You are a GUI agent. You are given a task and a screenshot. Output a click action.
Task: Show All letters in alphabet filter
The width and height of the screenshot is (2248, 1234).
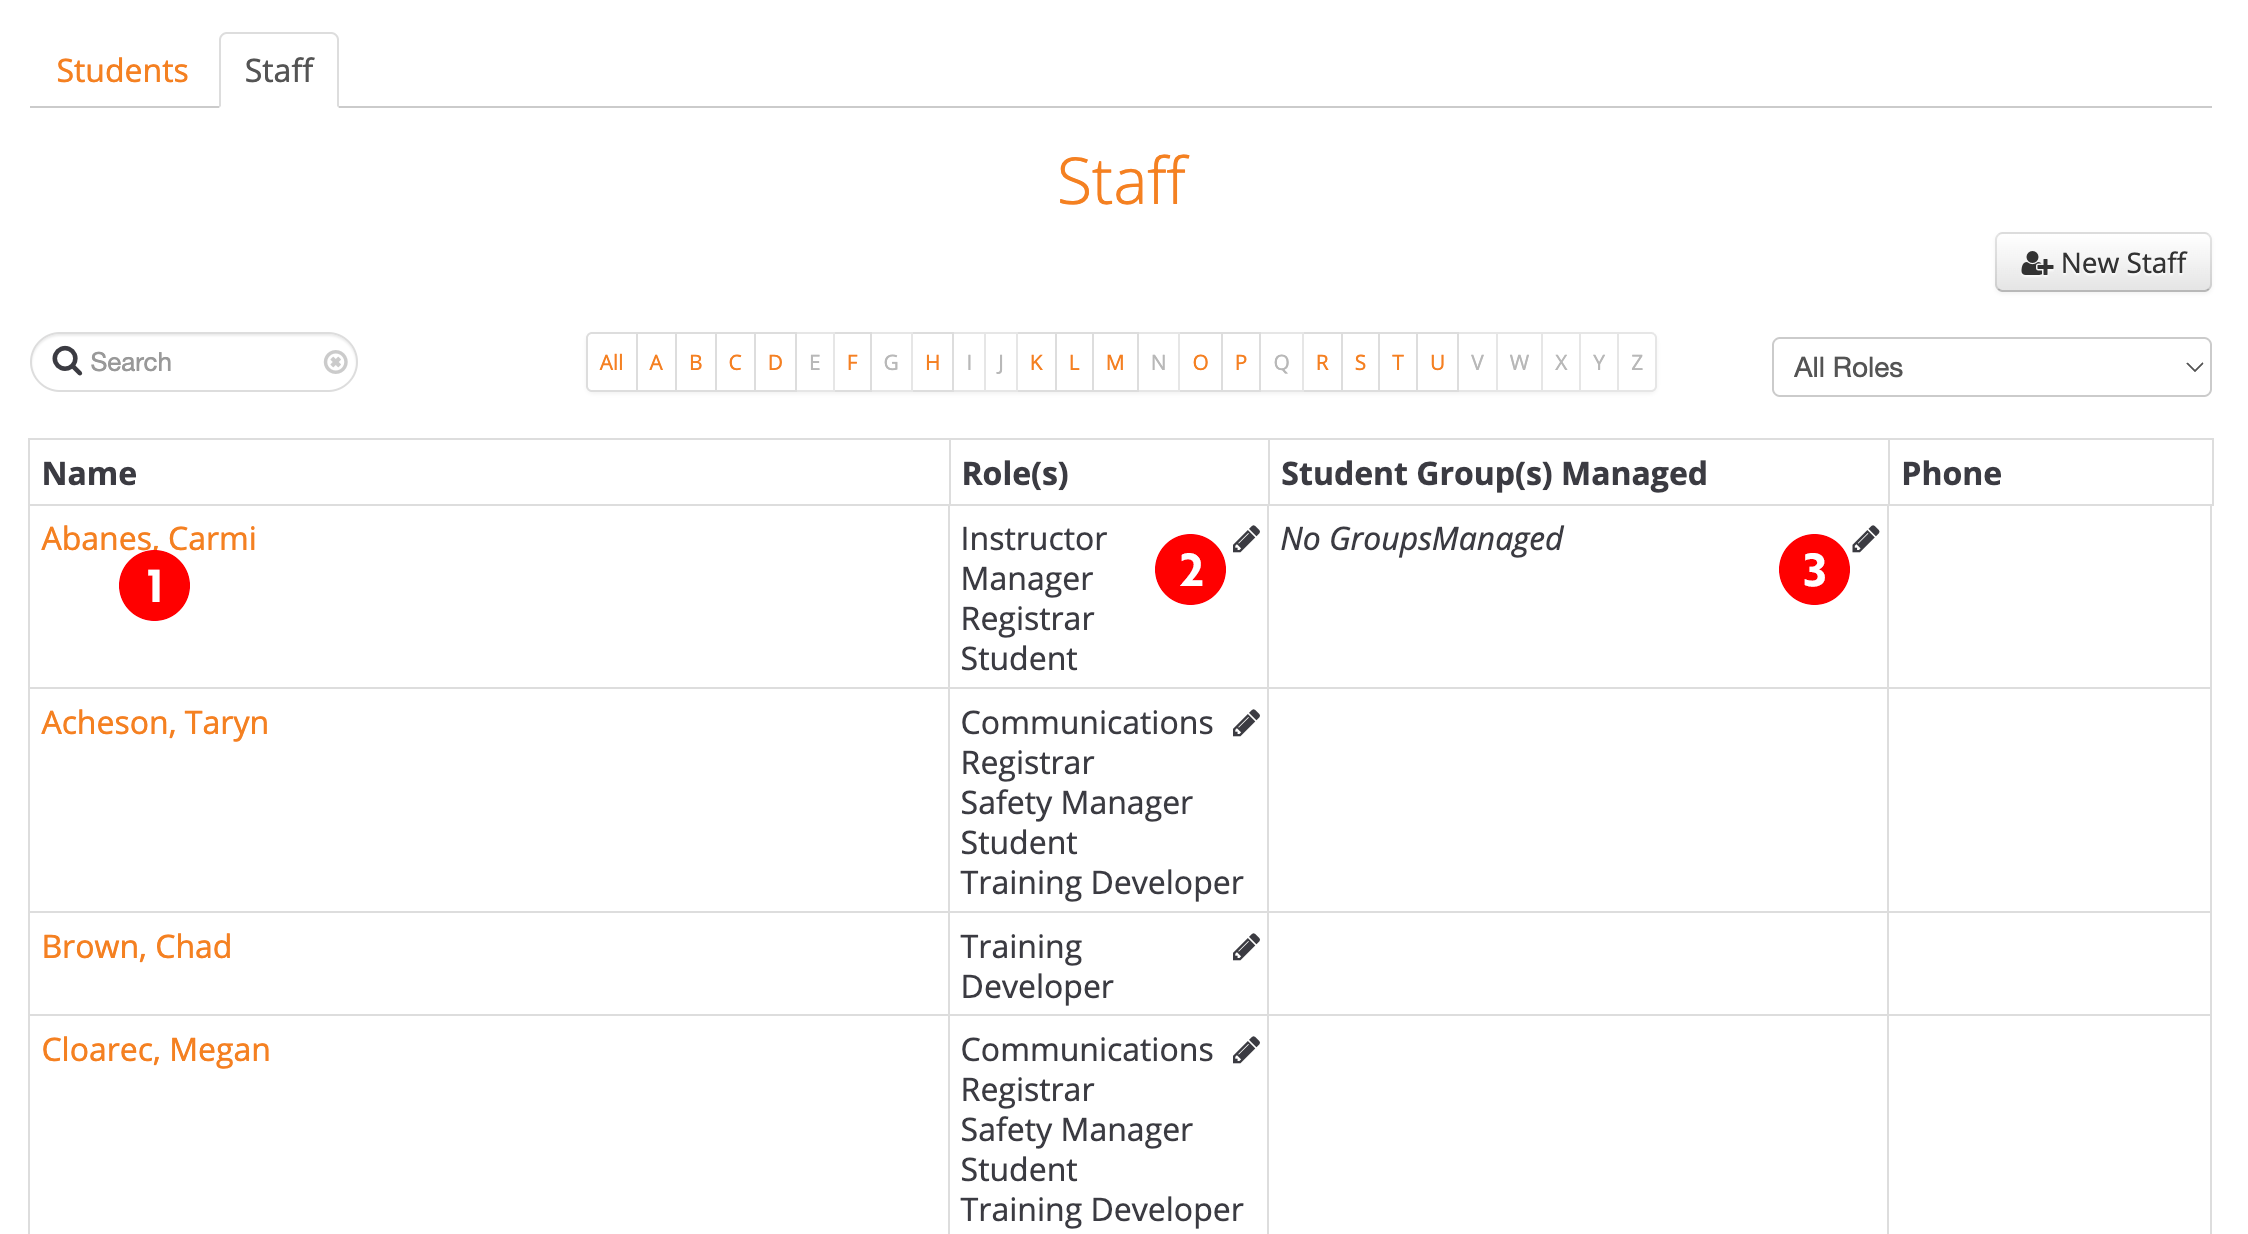[x=611, y=362]
